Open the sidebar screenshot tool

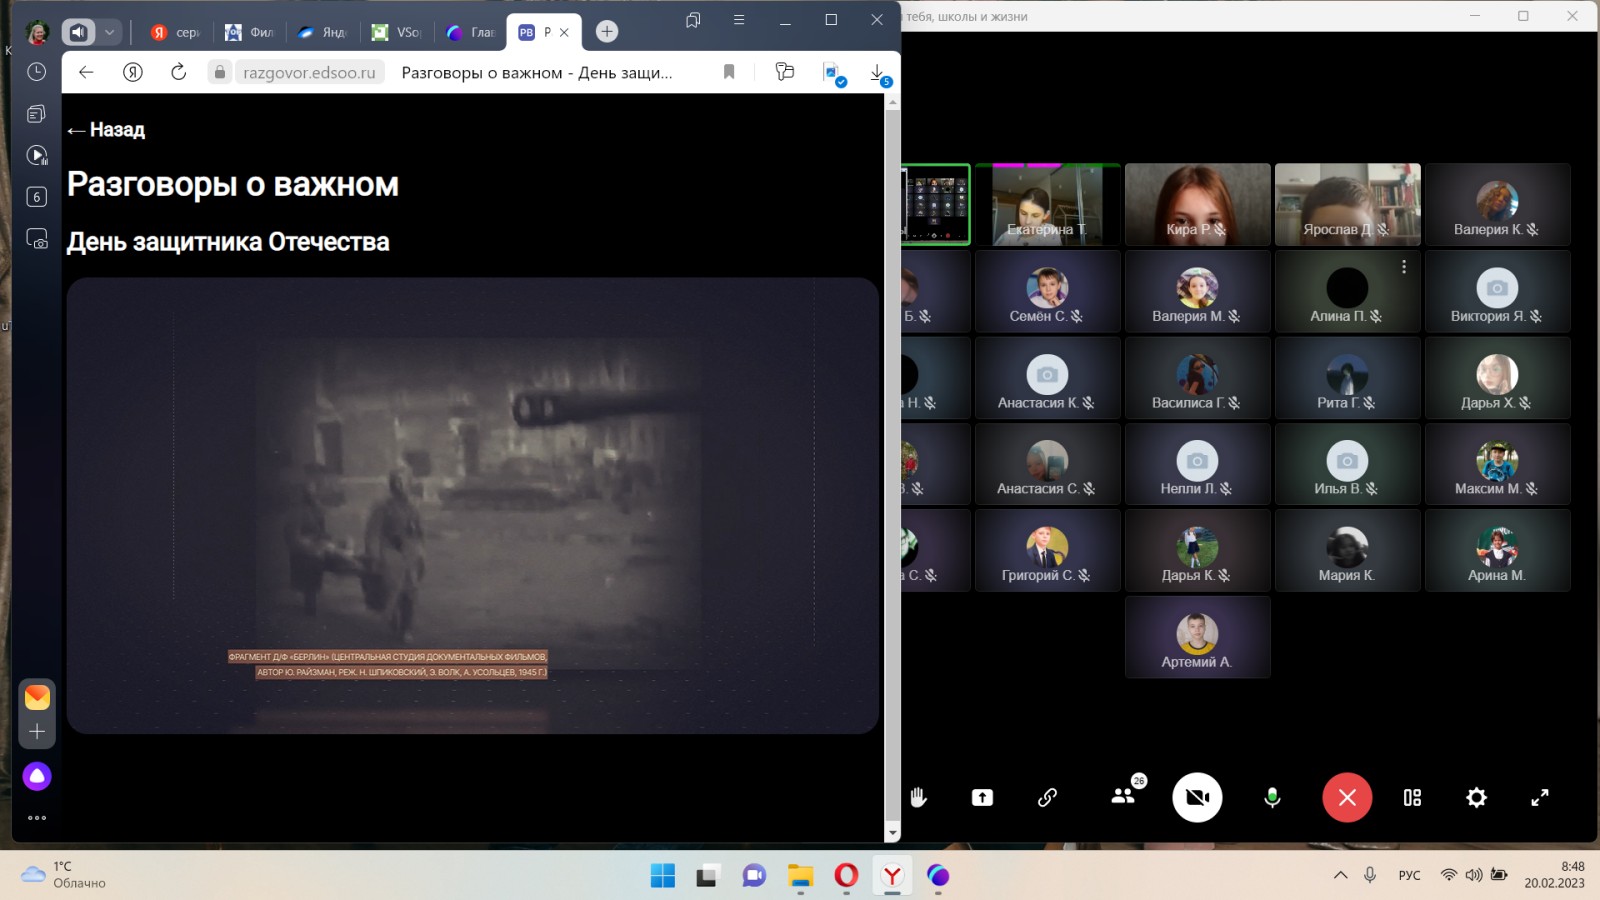click(36, 239)
